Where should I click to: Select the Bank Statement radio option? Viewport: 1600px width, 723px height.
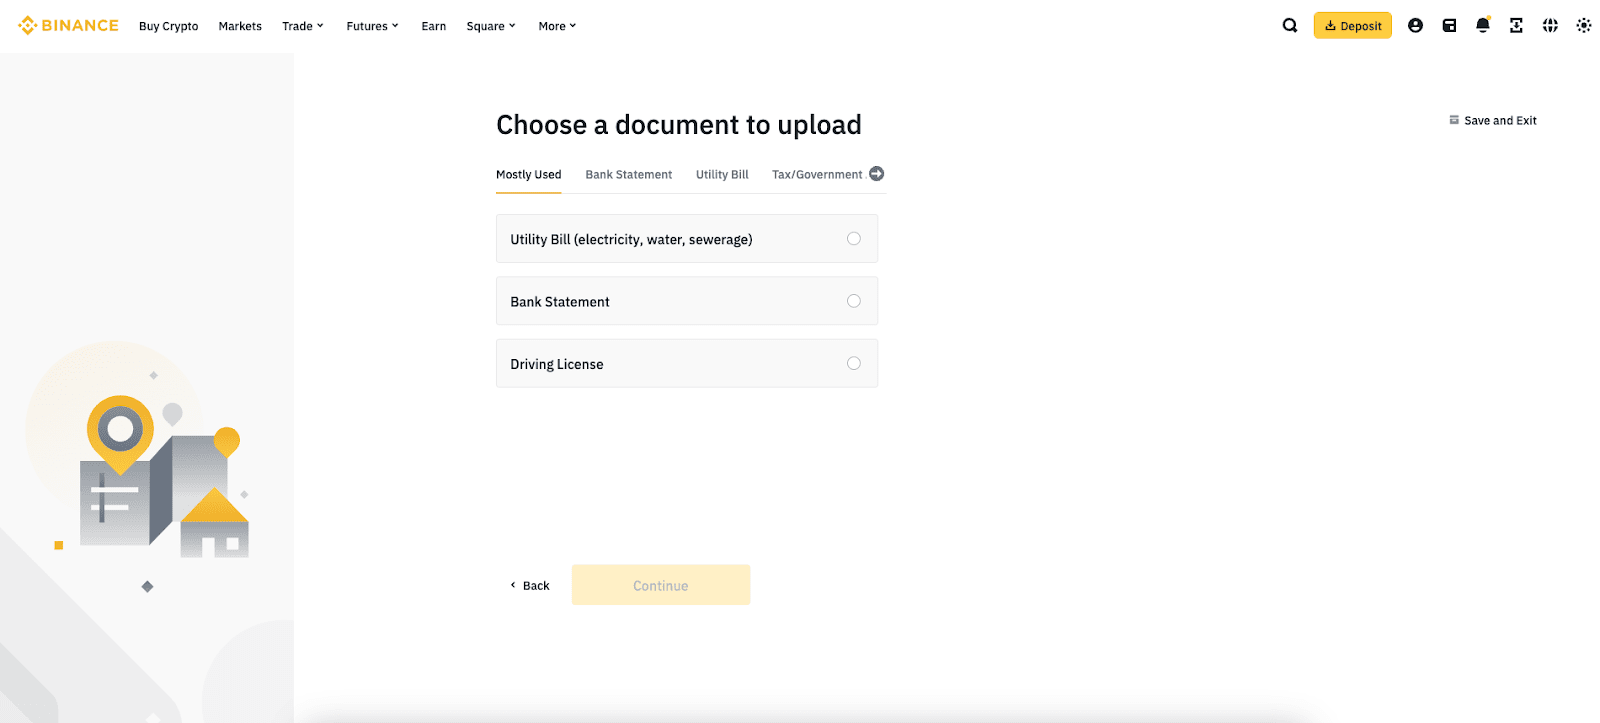point(687,301)
